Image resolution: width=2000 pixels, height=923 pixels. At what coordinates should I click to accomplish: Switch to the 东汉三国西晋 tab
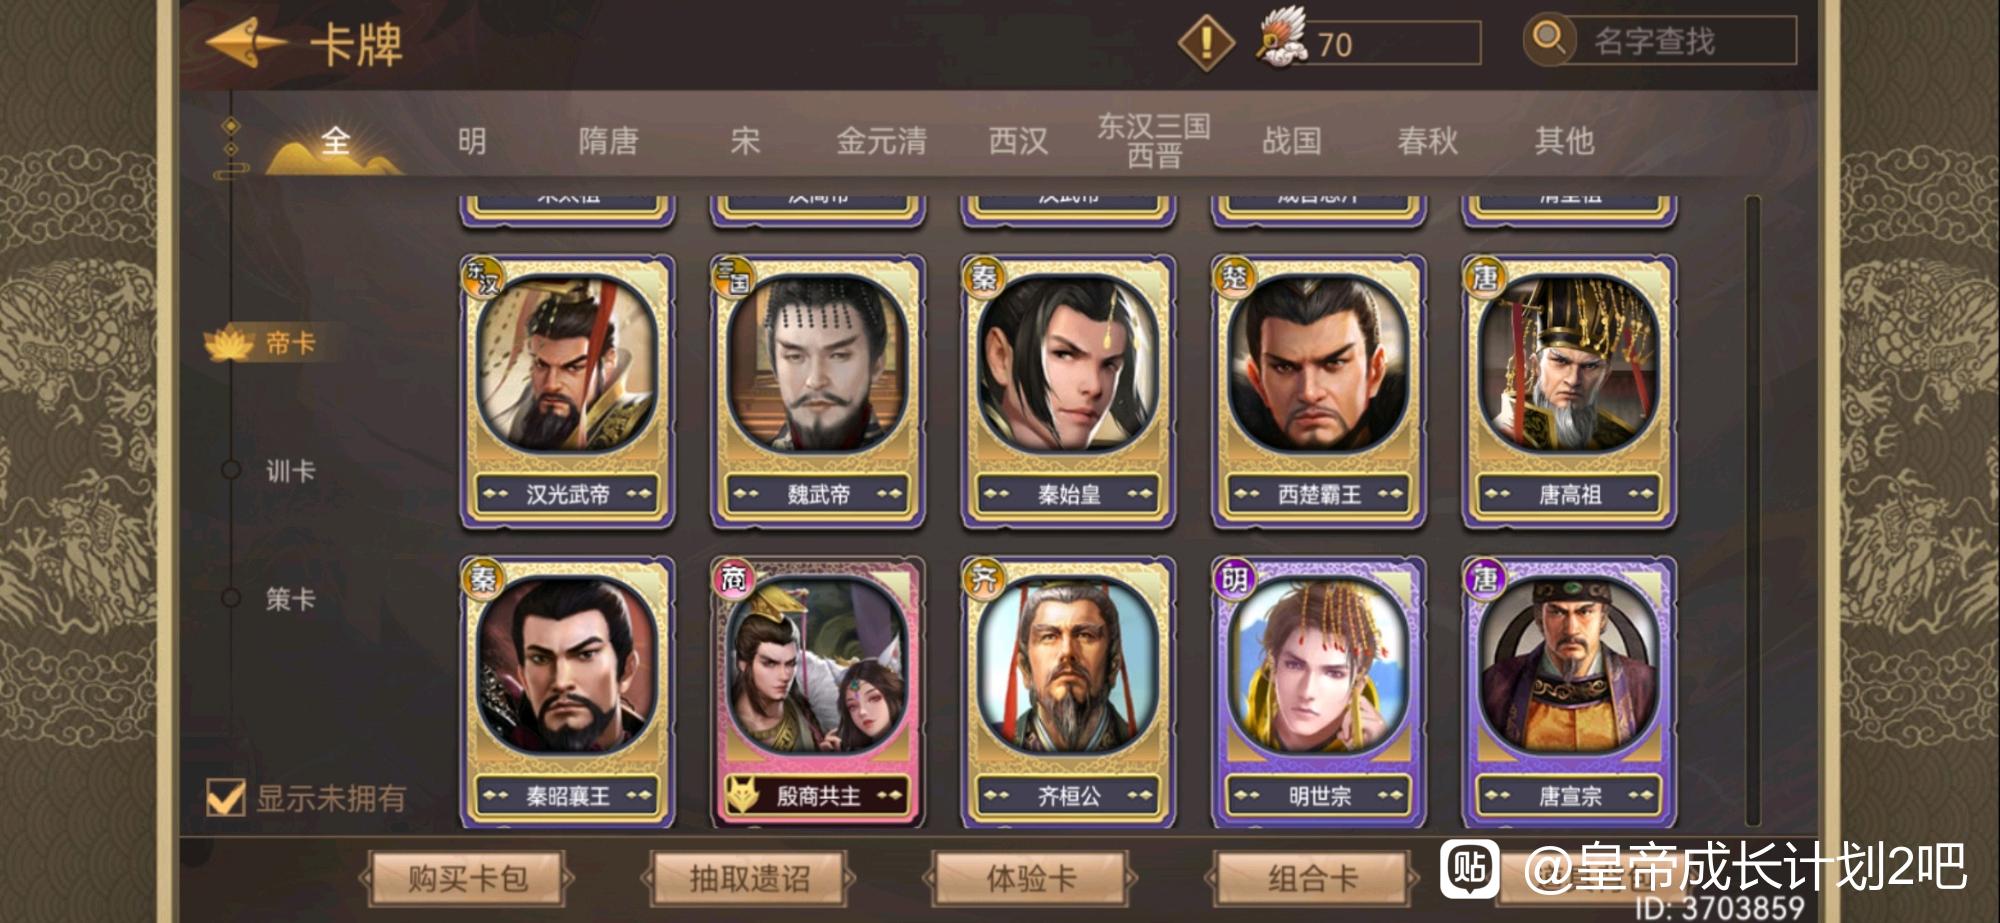[1154, 140]
